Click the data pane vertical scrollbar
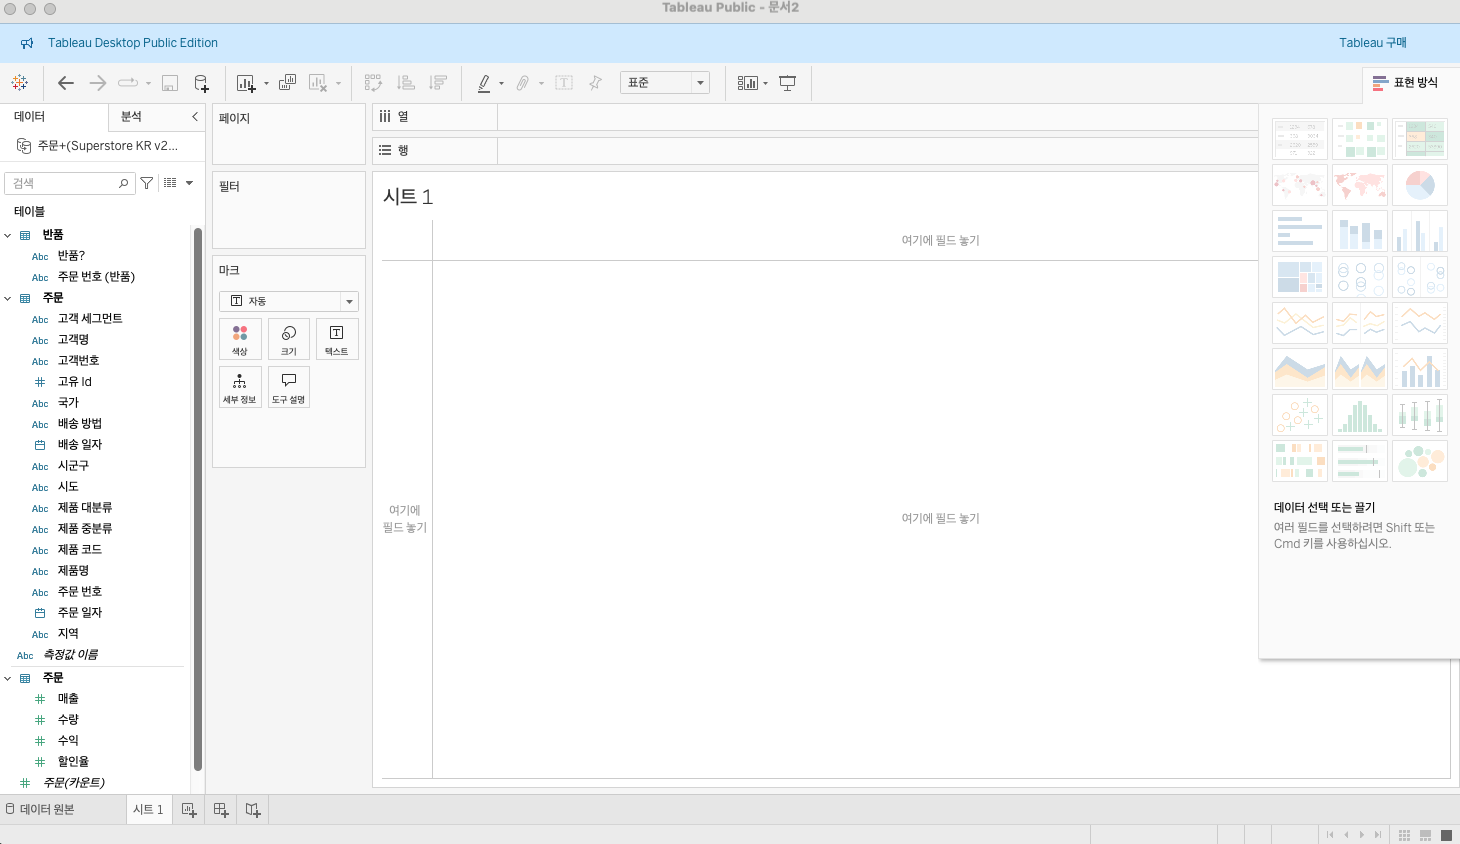The height and width of the screenshot is (844, 1460). click(198, 498)
